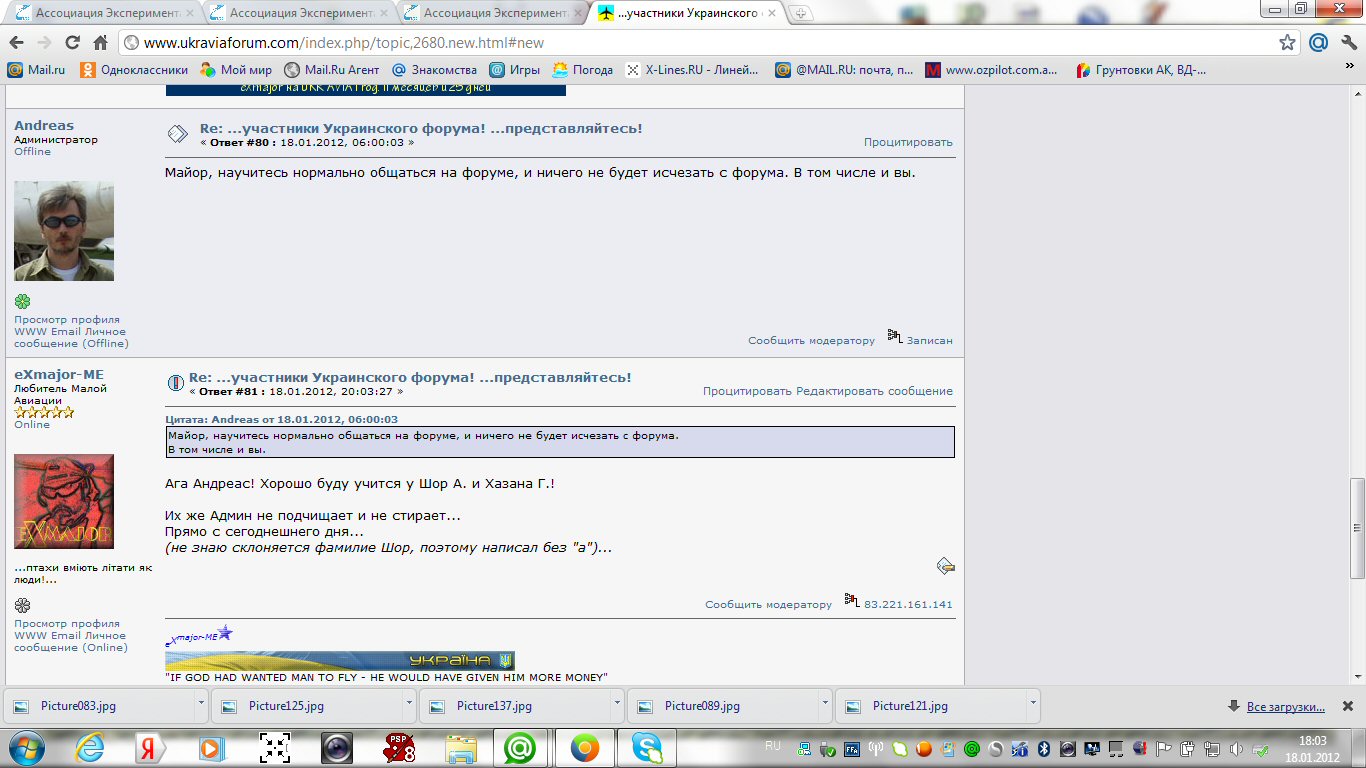Click Andreas's avatar photo
Screen dimensions: 1366x768
[64, 231]
